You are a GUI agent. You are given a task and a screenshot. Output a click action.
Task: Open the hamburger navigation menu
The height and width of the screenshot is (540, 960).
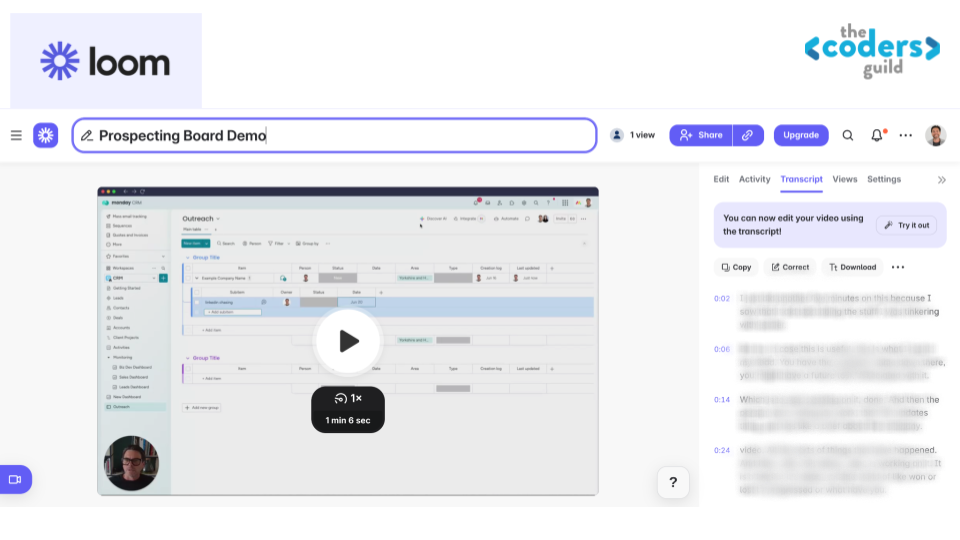[16, 135]
